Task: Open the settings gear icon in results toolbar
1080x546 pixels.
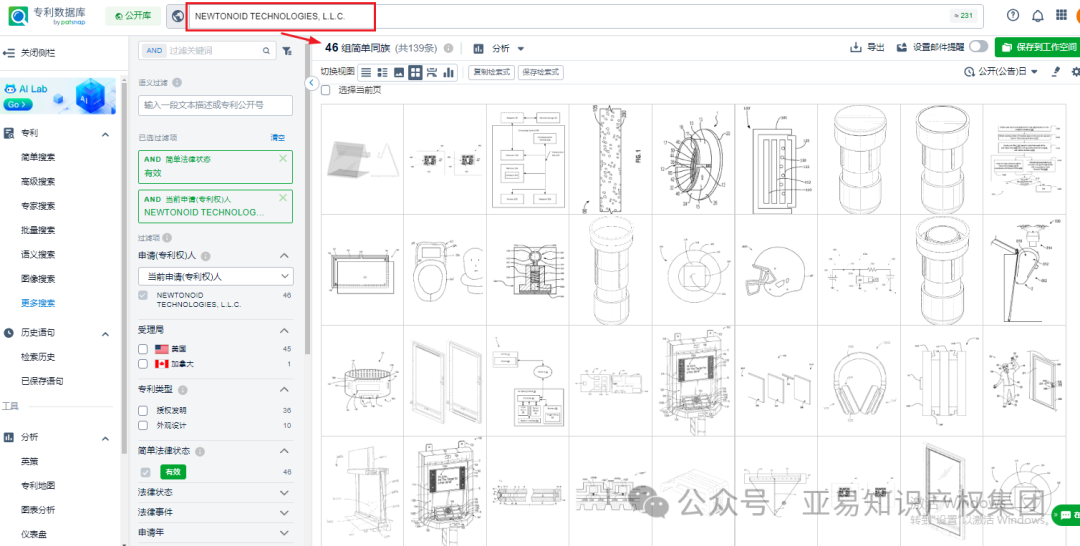Action: pyautogui.click(x=1075, y=72)
